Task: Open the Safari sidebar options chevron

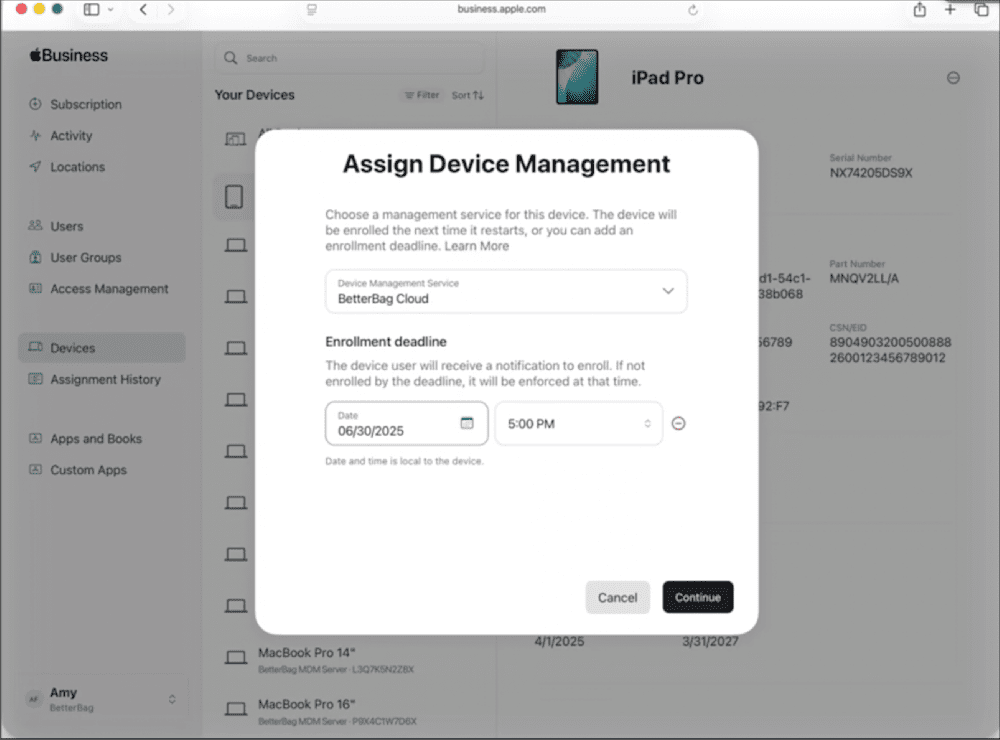Action: 110,10
